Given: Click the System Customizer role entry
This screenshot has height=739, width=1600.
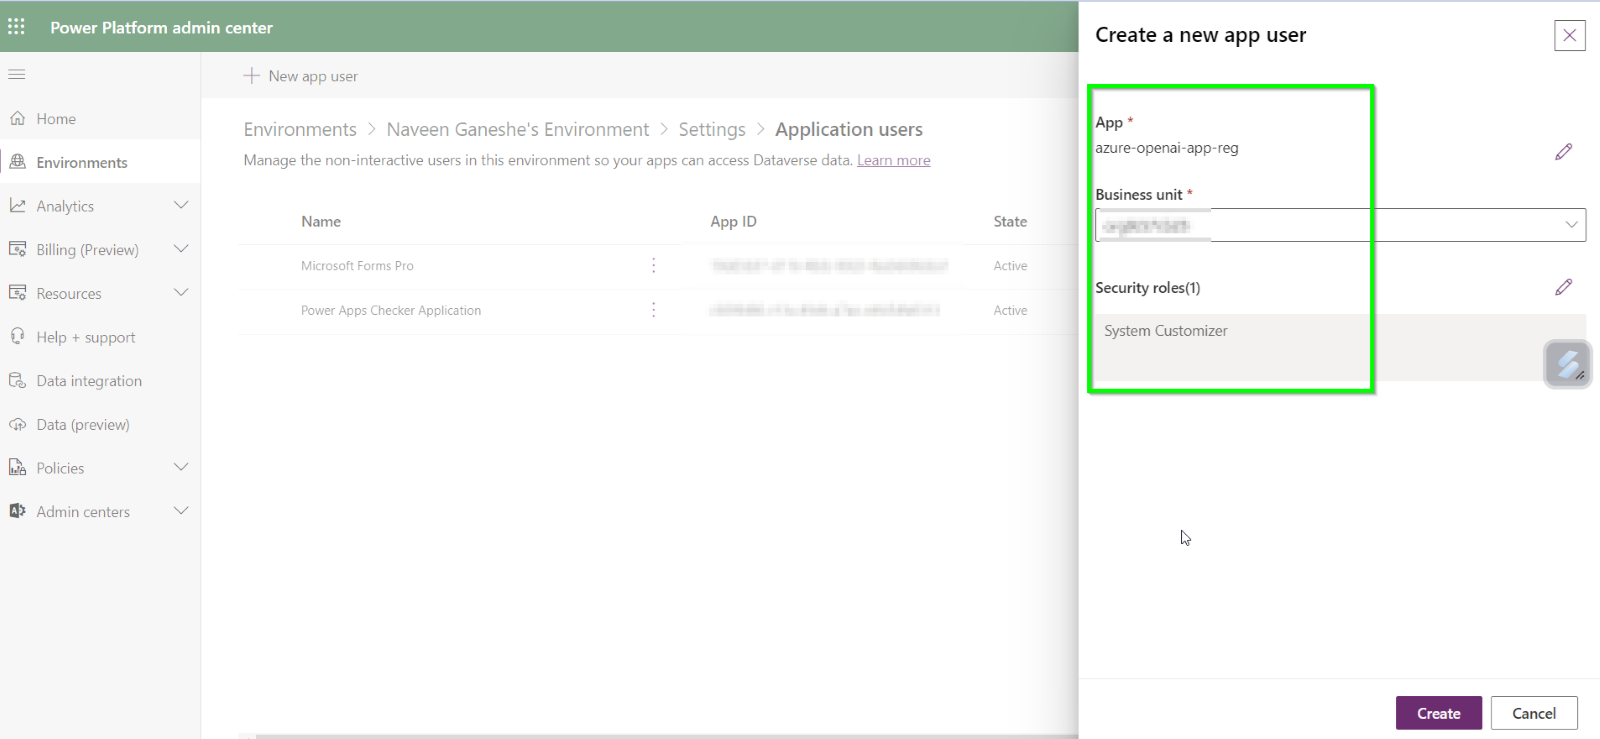Looking at the screenshot, I should tap(1166, 331).
